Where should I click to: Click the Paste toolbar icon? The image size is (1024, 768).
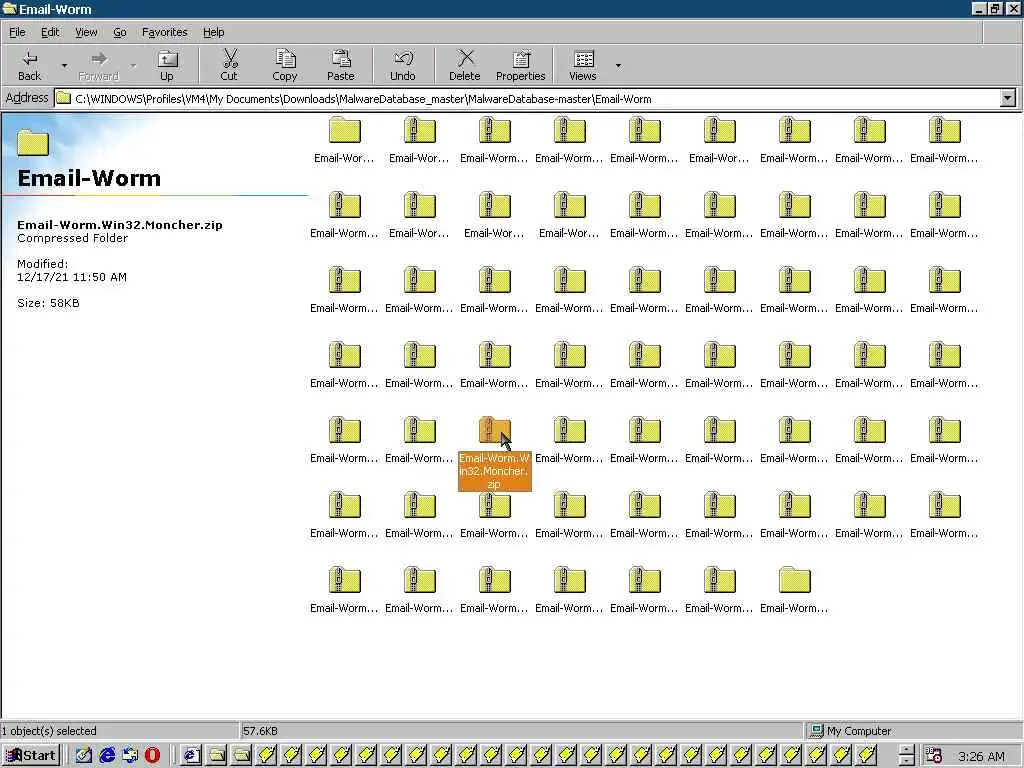(340, 65)
